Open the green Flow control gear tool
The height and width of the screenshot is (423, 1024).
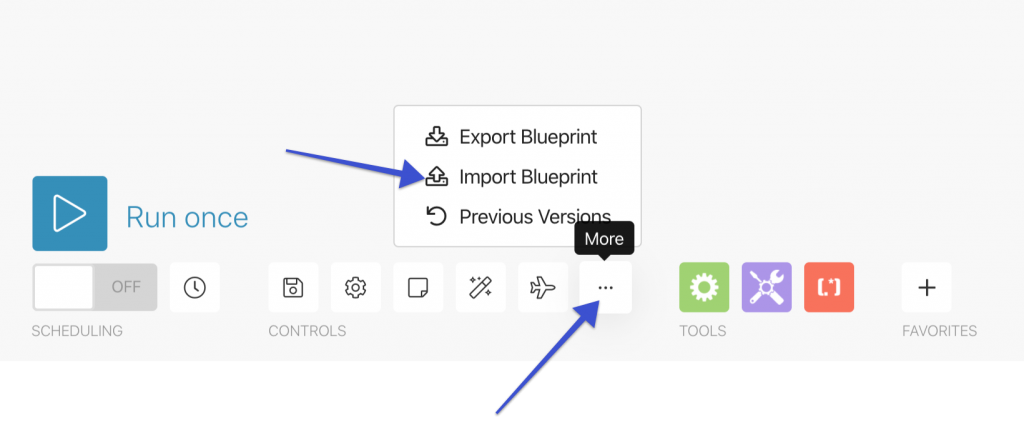(704, 287)
